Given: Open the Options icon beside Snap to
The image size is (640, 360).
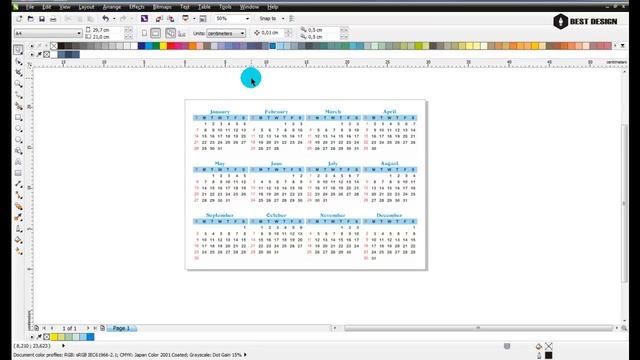Looking at the screenshot, I should click(x=292, y=19).
